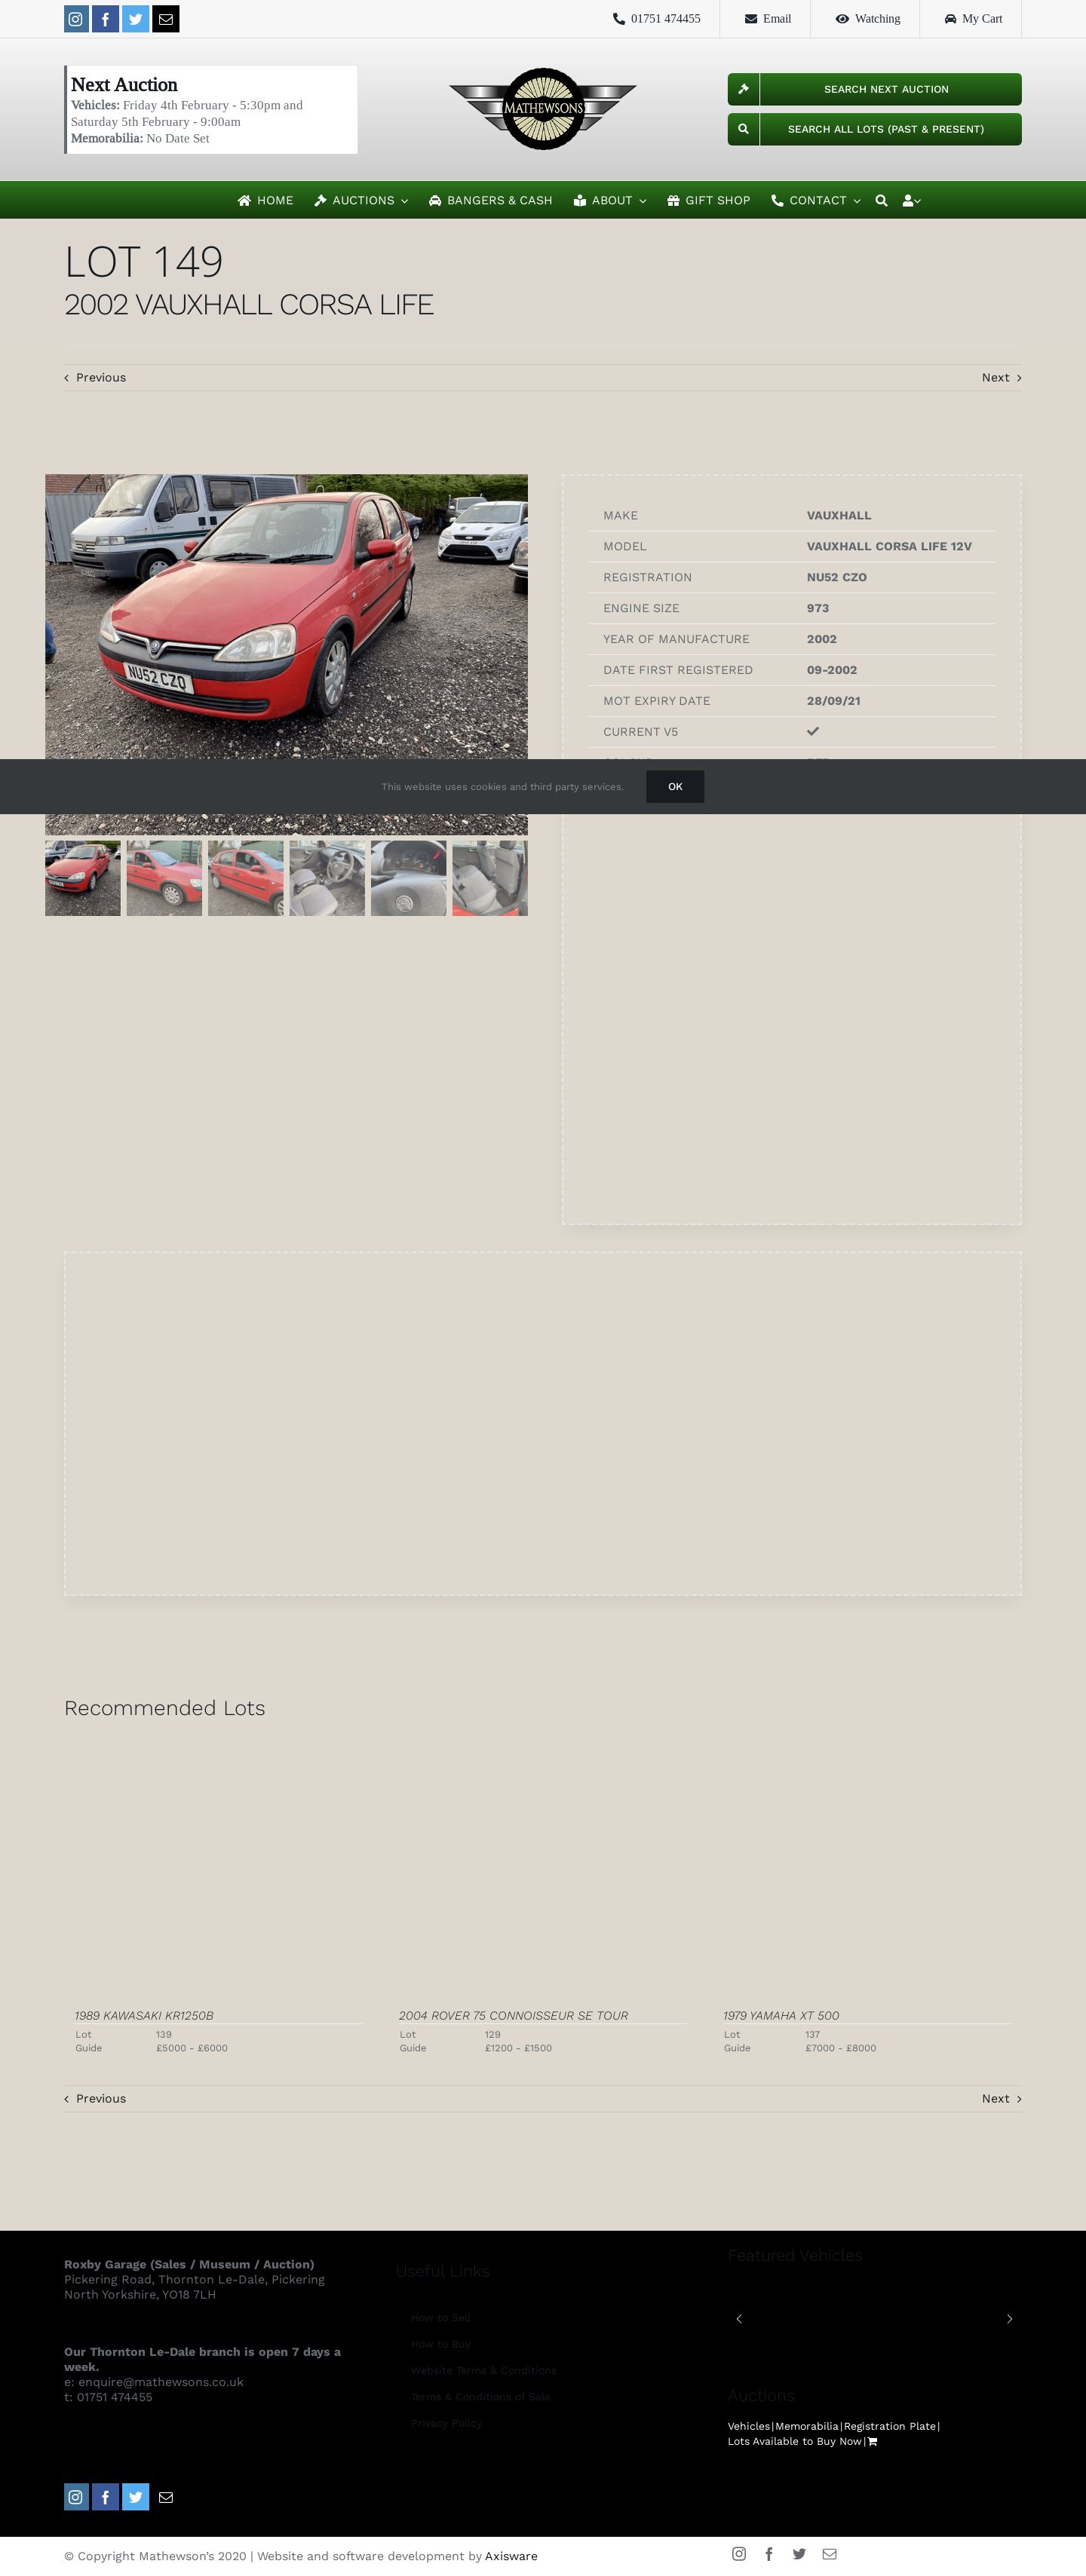Image resolution: width=1086 pixels, height=2576 pixels.
Task: Go to Next lot at top
Action: [1002, 377]
